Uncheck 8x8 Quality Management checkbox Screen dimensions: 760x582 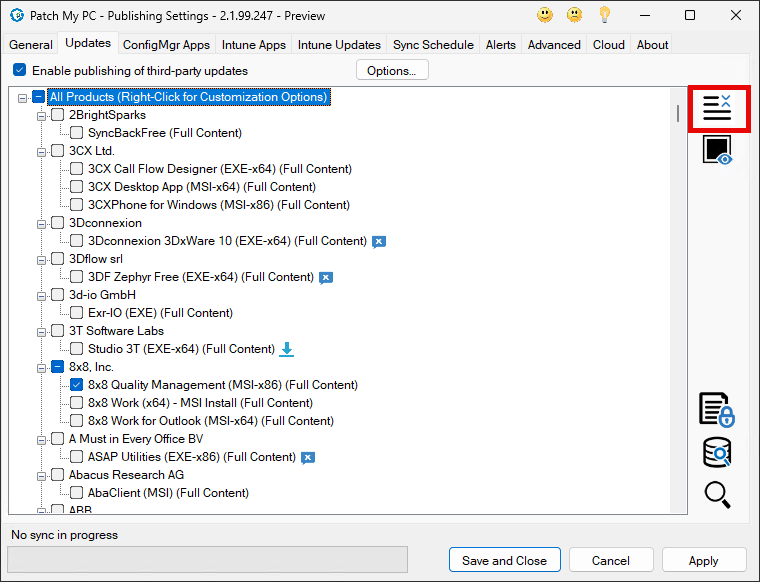point(77,385)
